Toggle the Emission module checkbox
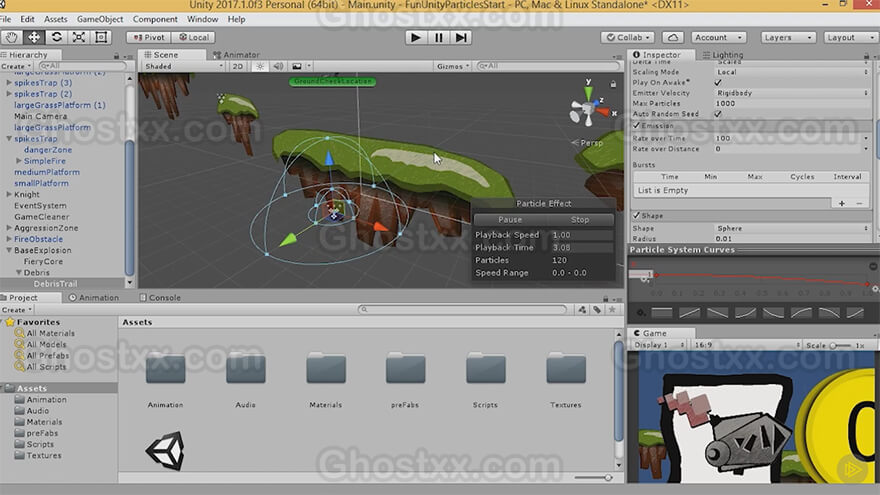Viewport: 880px width, 495px height. (636, 126)
